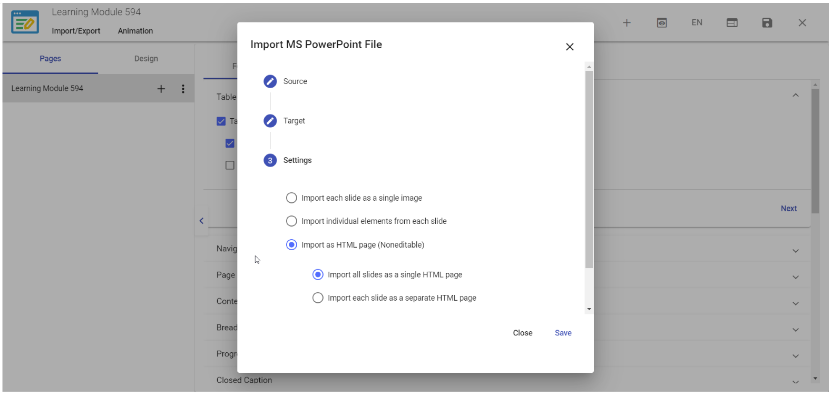Close the editor with top-right X icon
Screen dimensions: 831x394
coord(802,23)
